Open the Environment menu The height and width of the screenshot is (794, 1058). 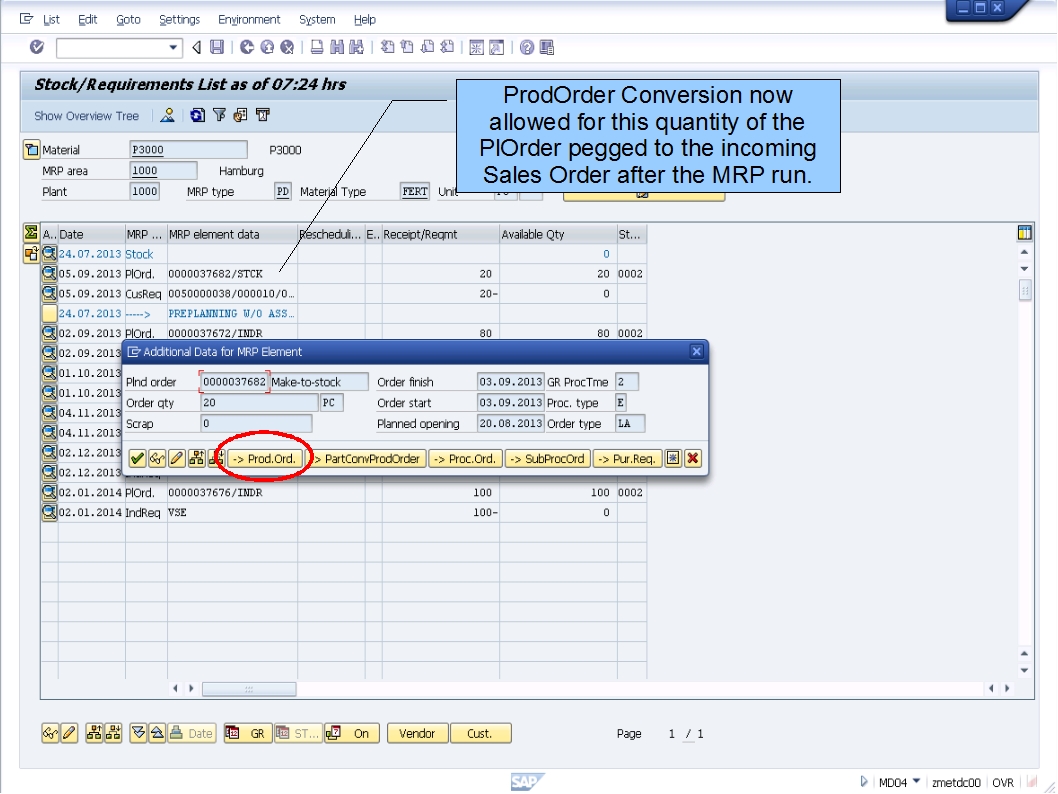click(x=248, y=19)
